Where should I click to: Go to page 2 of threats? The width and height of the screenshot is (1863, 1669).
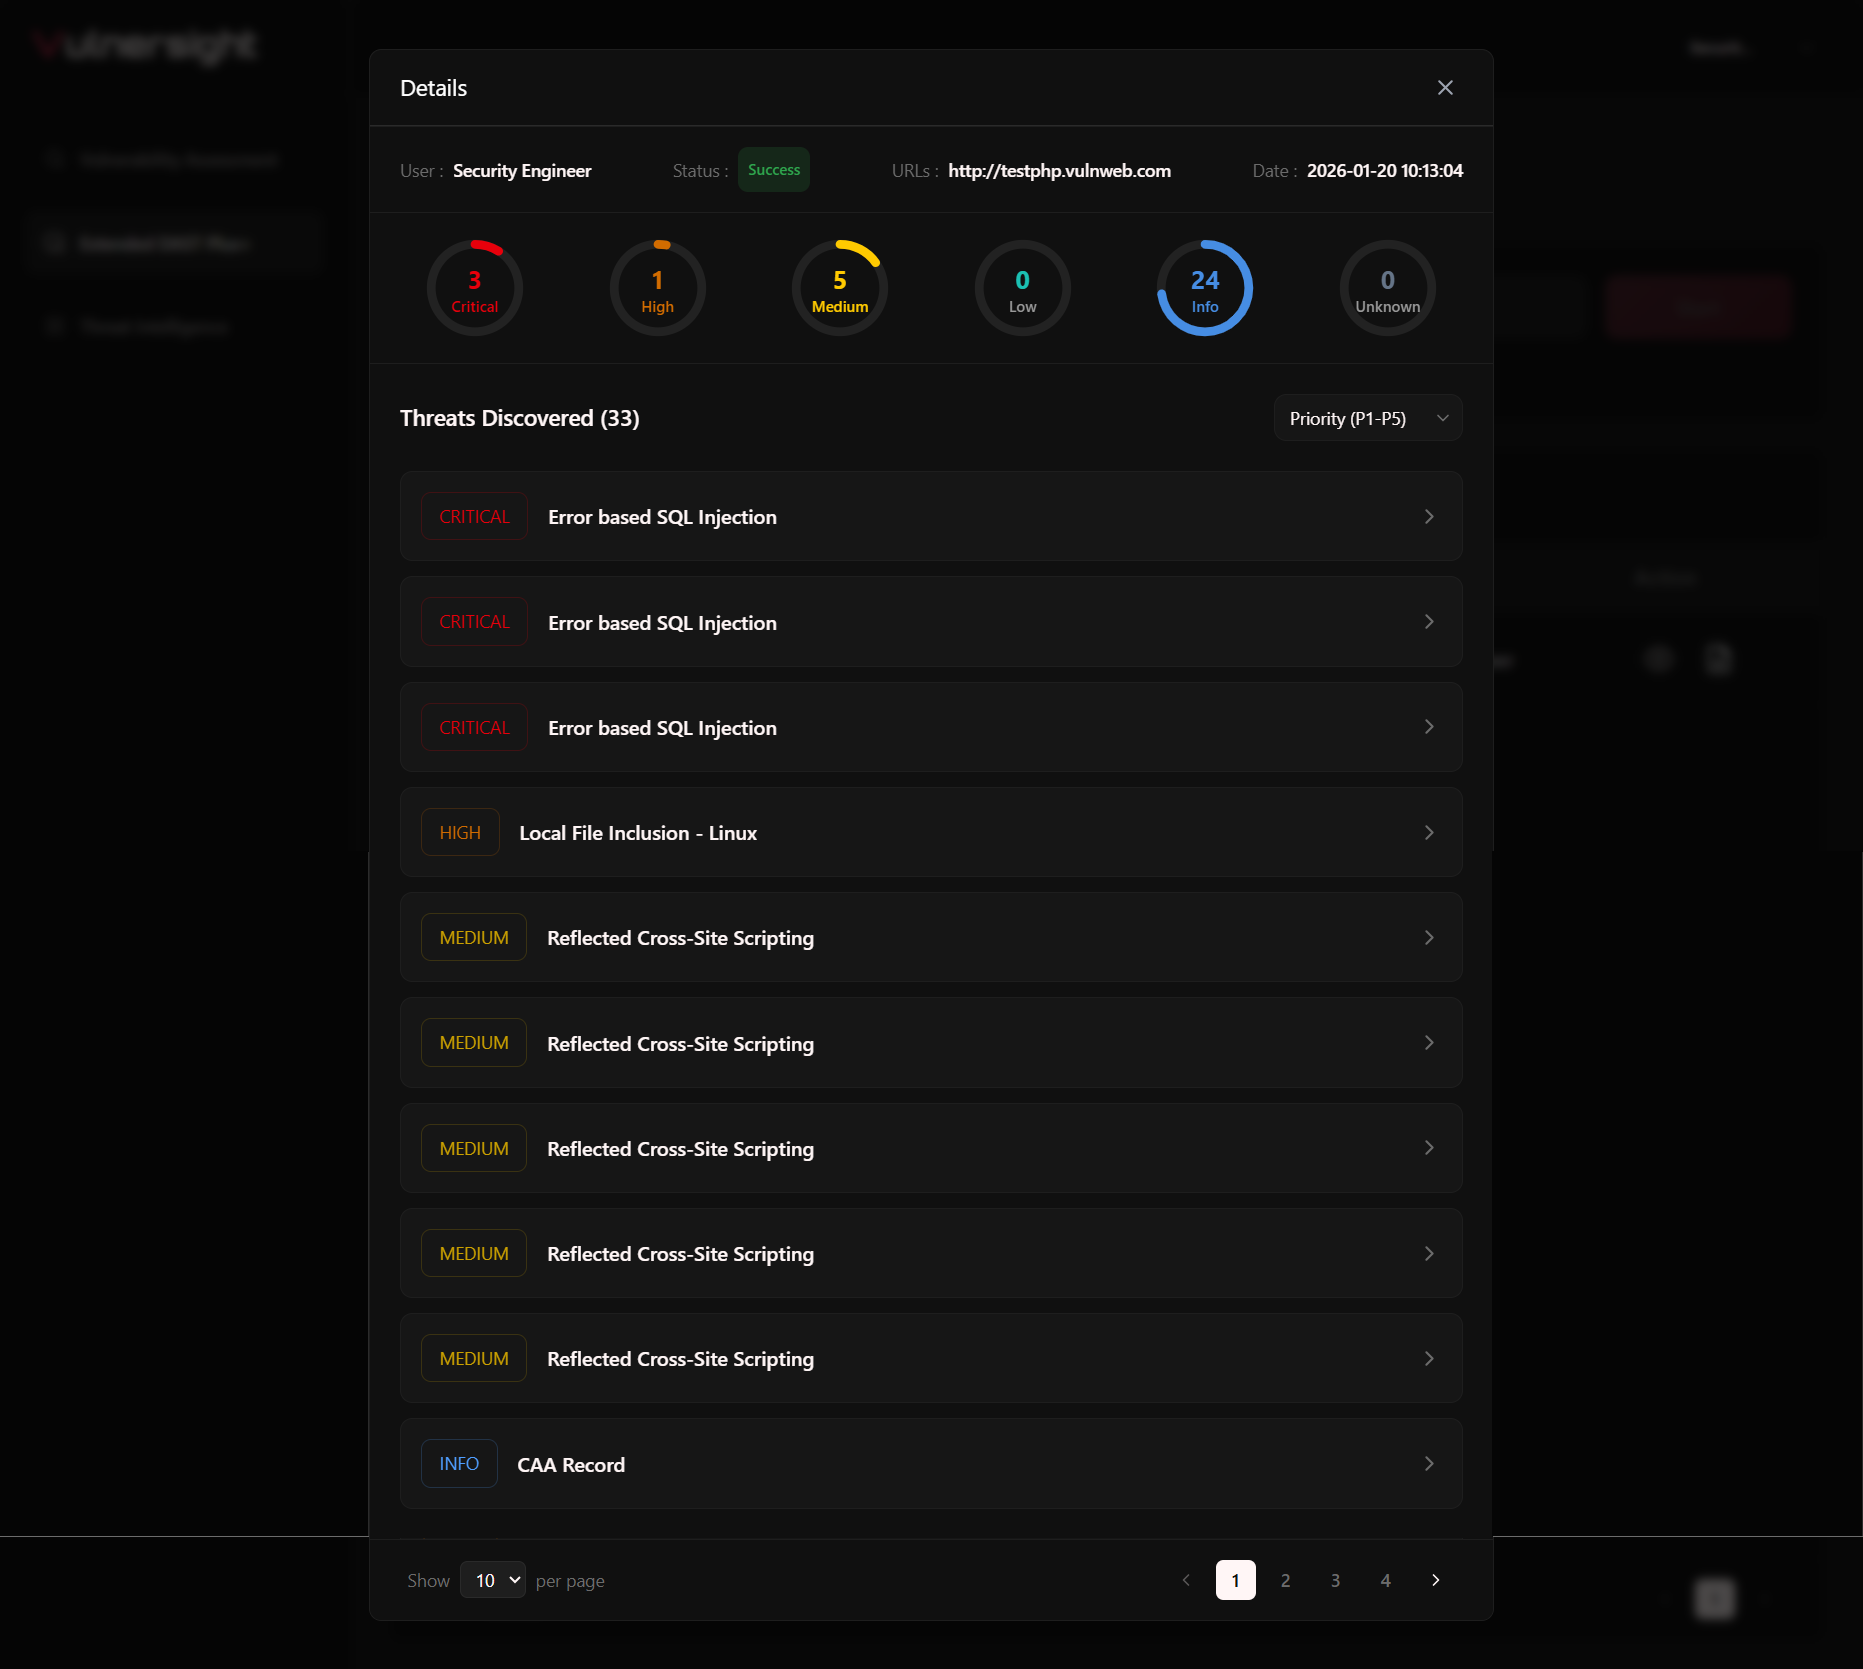click(1285, 1580)
